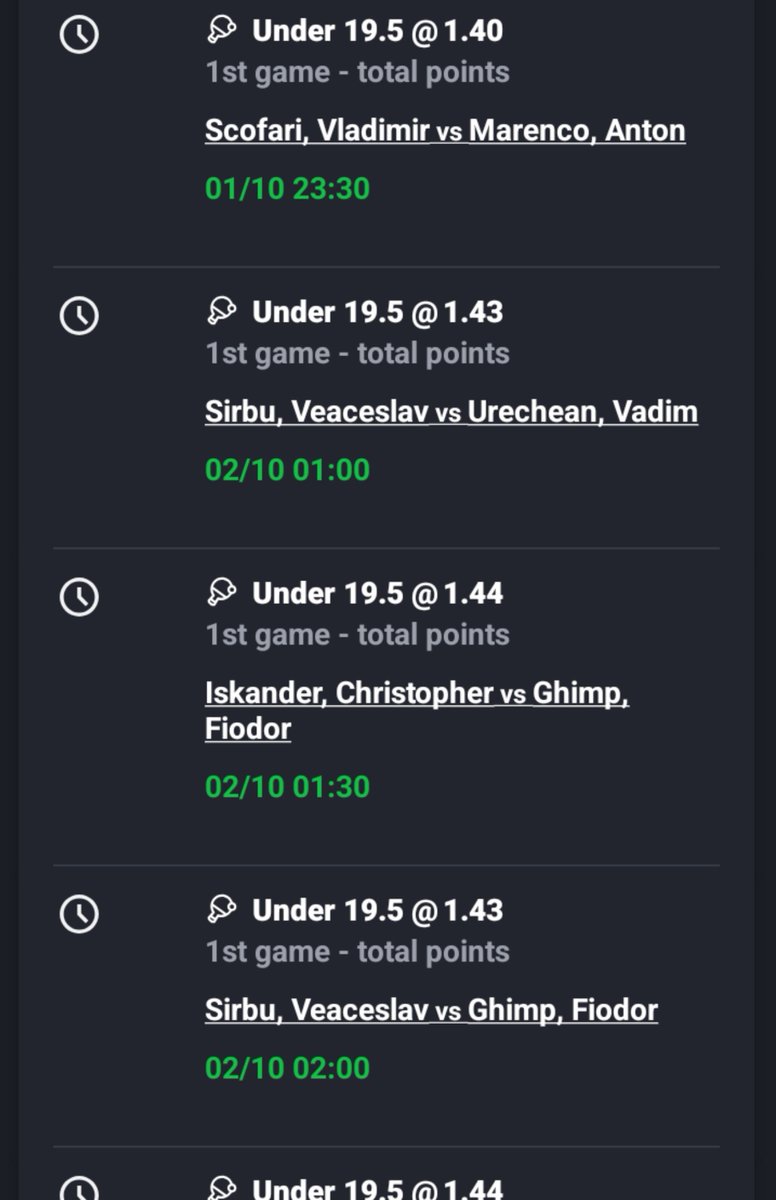Screen dimensions: 776x1200
Task: Open Sirbu, Veaceslav vs Urechean, Vadim match
Action: pos(451,412)
